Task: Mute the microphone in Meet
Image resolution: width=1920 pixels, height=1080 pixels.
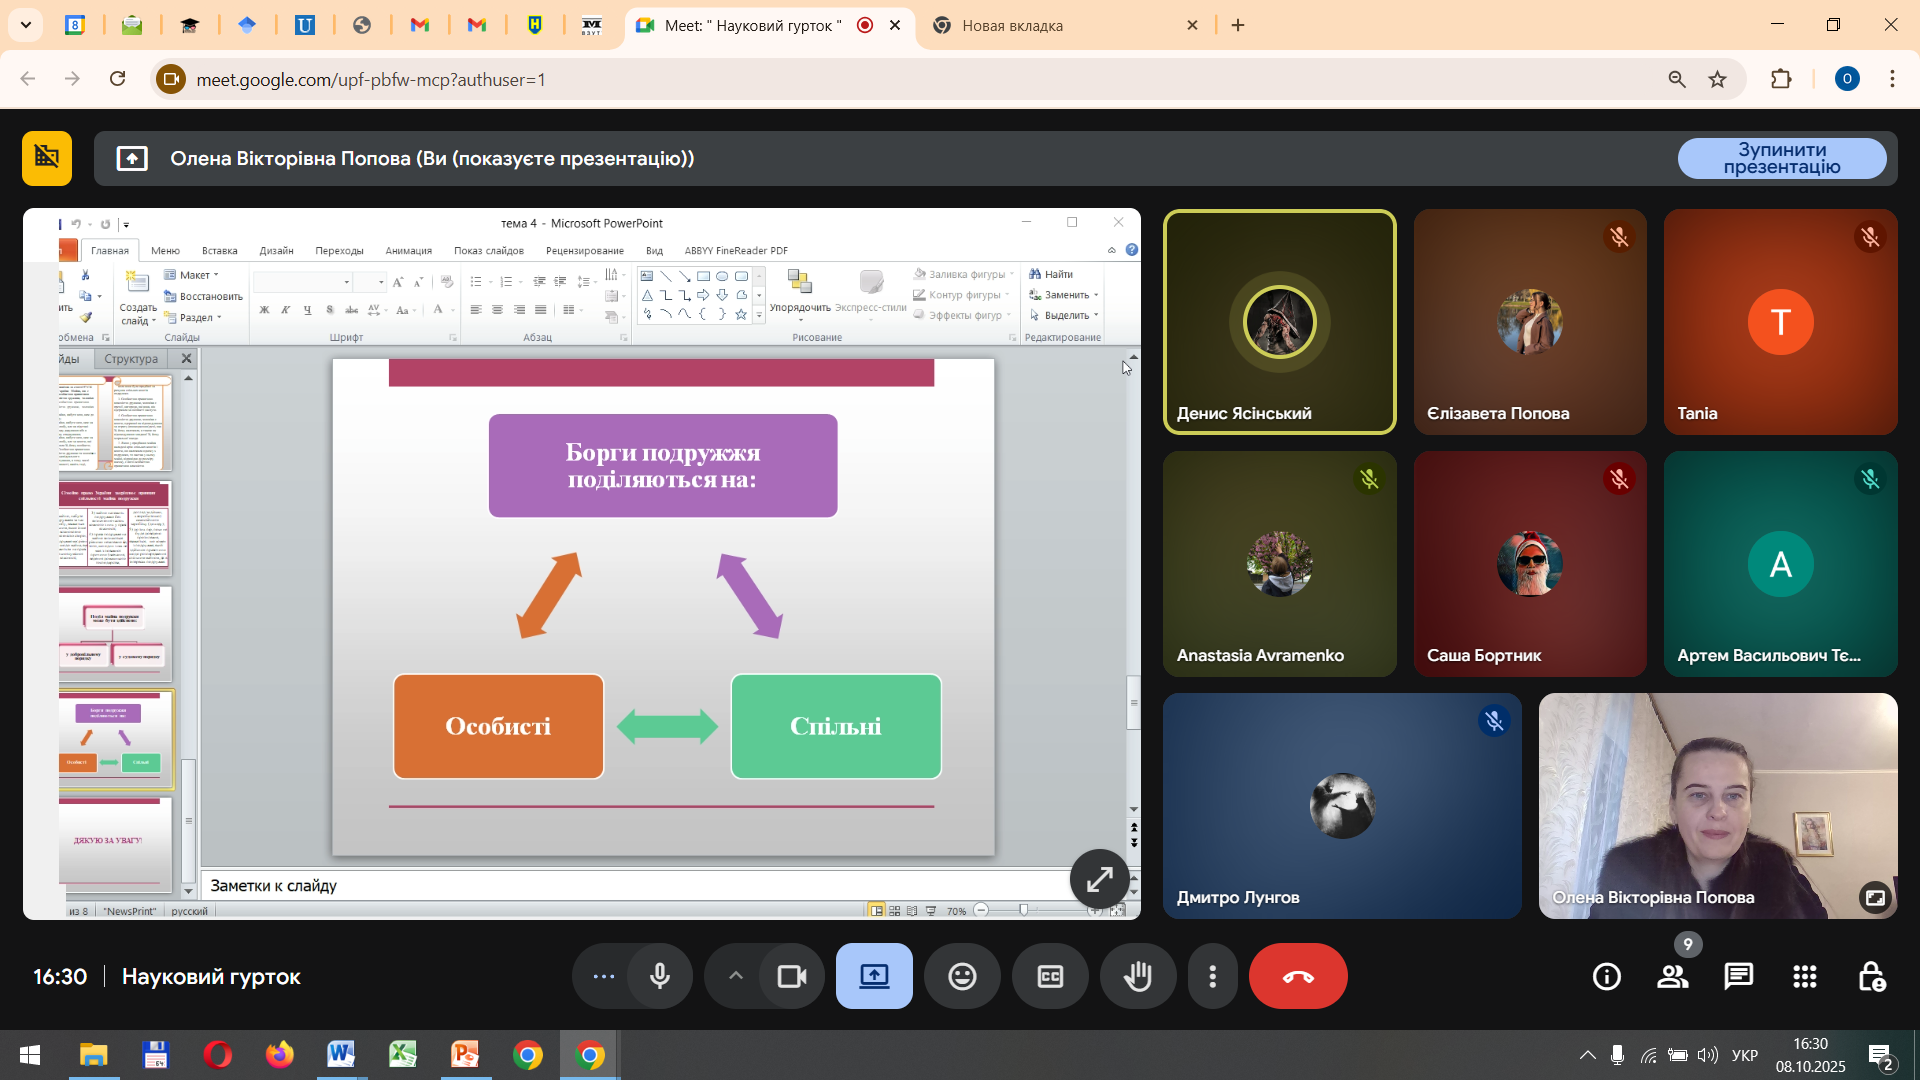Action: pos(660,977)
